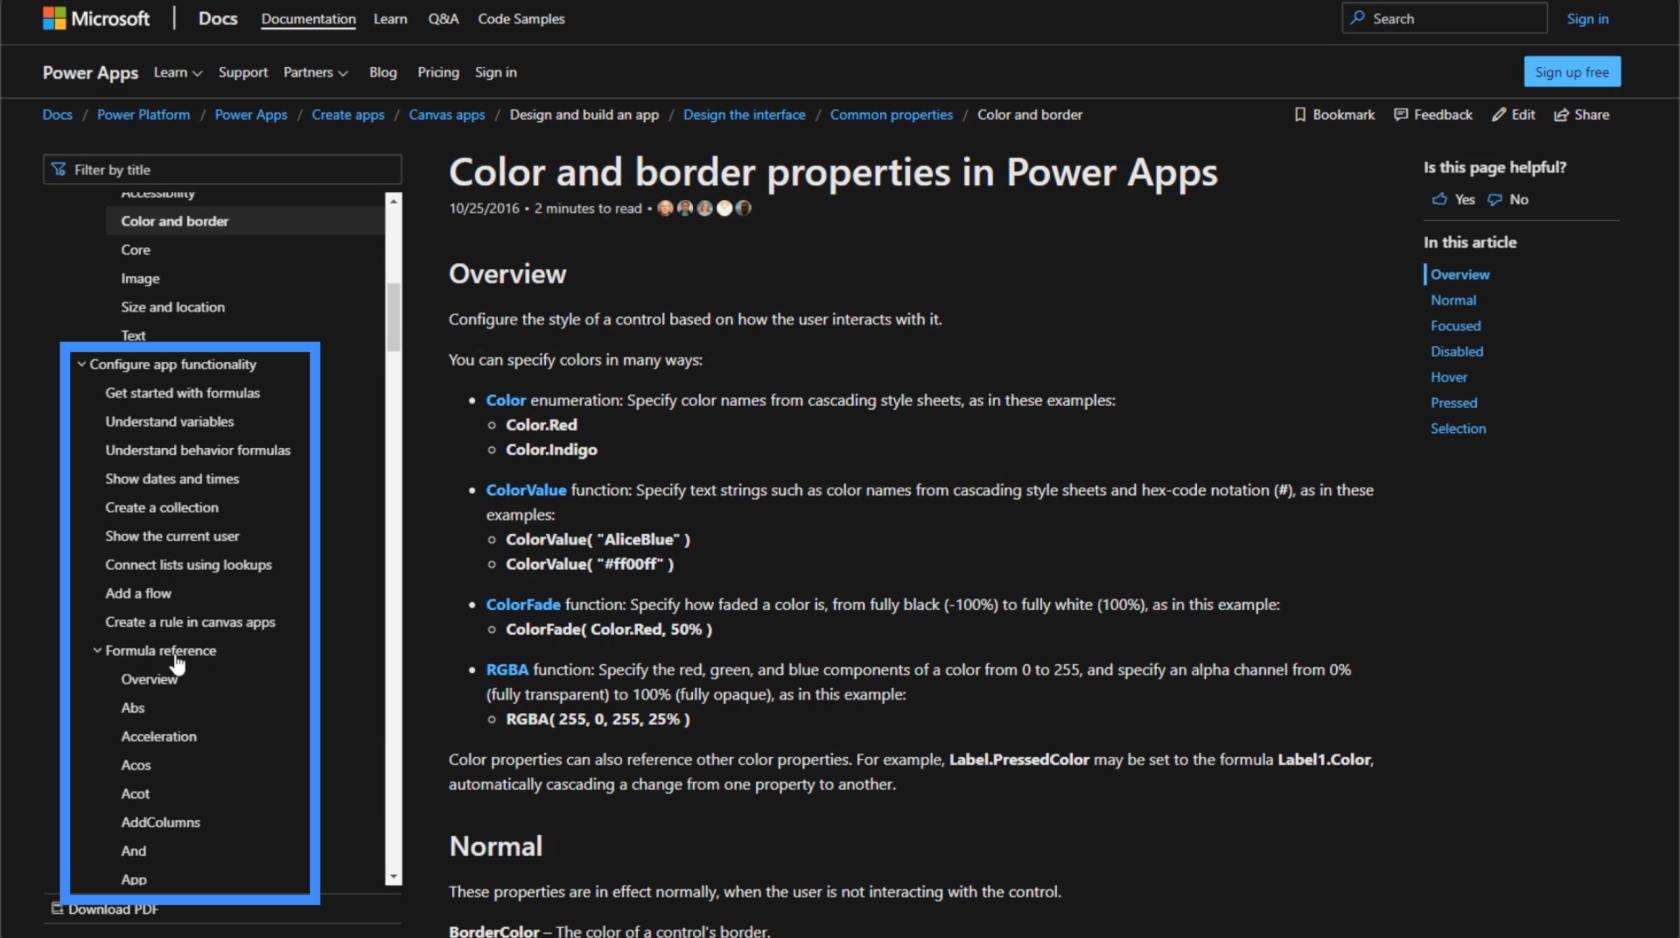Click the Docs brand link
The image size is (1680, 938).
(218, 18)
